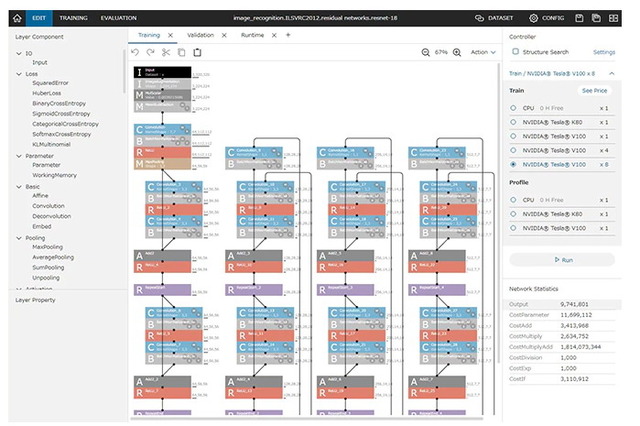Enable the Structure Search checkbox
640x426 pixels.
[516, 51]
